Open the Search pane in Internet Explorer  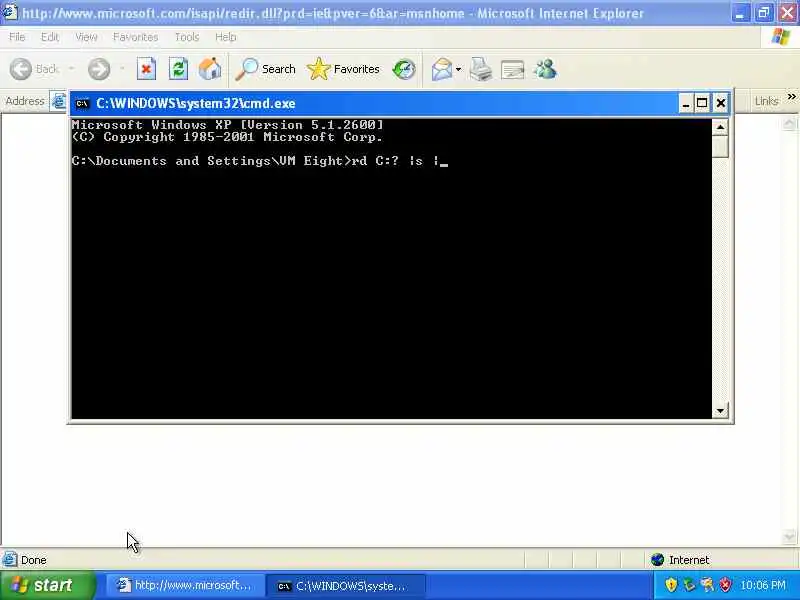click(x=266, y=69)
